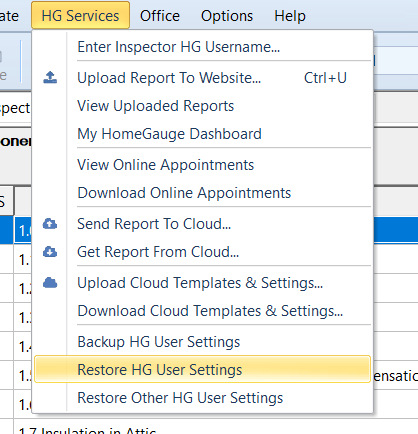Click the cloud upload icon beside Send Report
Viewport: 418px width, 434px height.
(50, 224)
